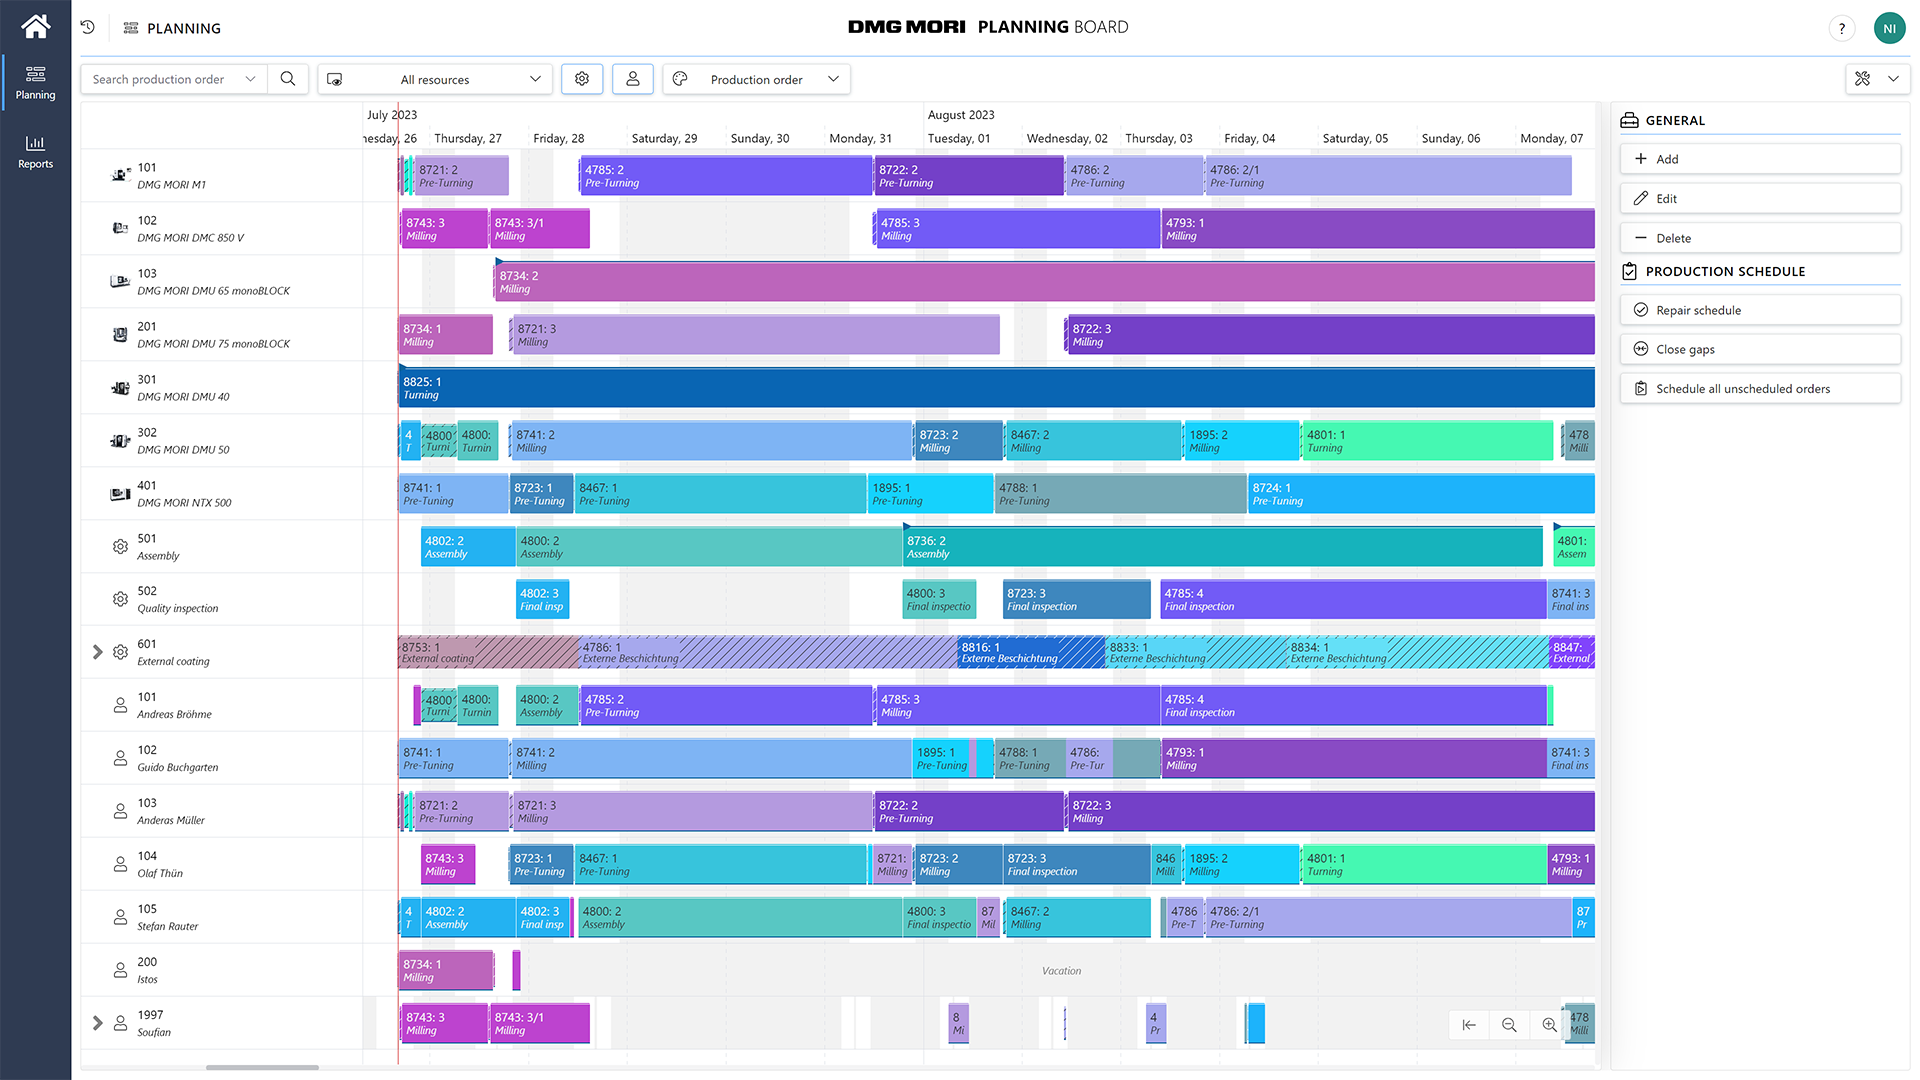Click the 502 Quality inspection gear icon

120,599
